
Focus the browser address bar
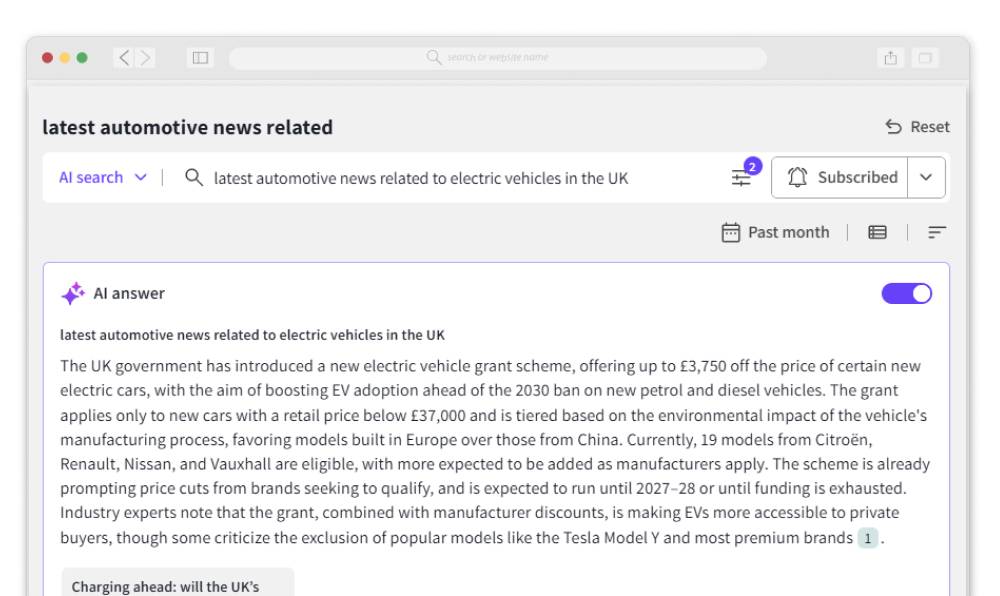(x=497, y=58)
